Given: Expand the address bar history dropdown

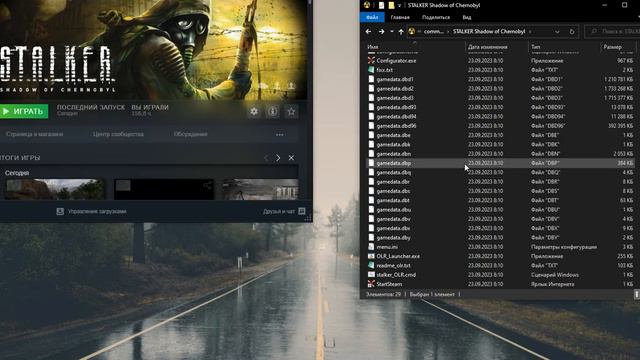Looking at the screenshot, I should (557, 31).
